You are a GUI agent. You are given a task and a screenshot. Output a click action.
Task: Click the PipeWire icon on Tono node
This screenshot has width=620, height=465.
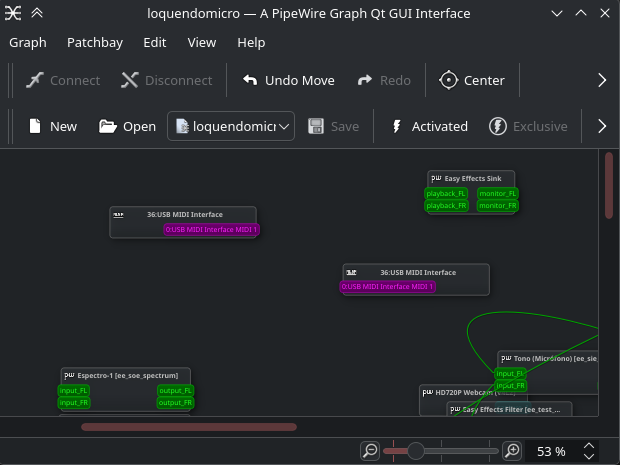506,359
